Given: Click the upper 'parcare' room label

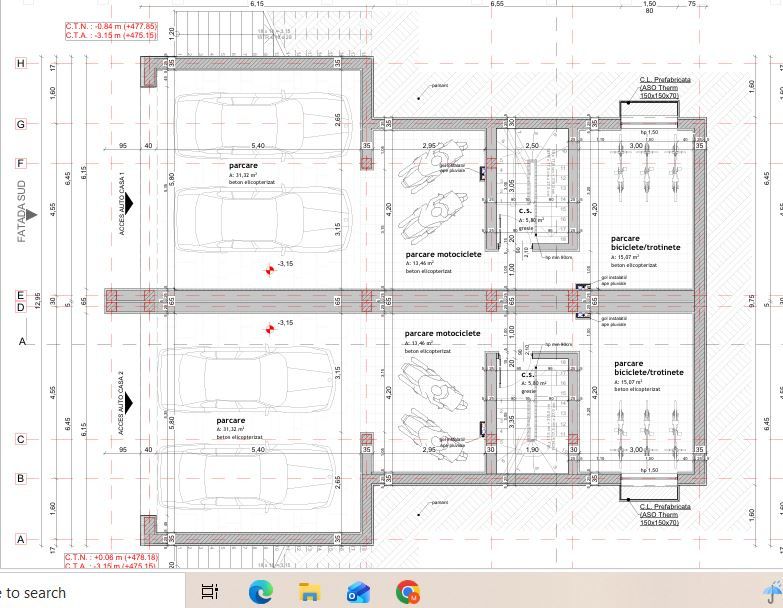Looking at the screenshot, I should tap(243, 165).
